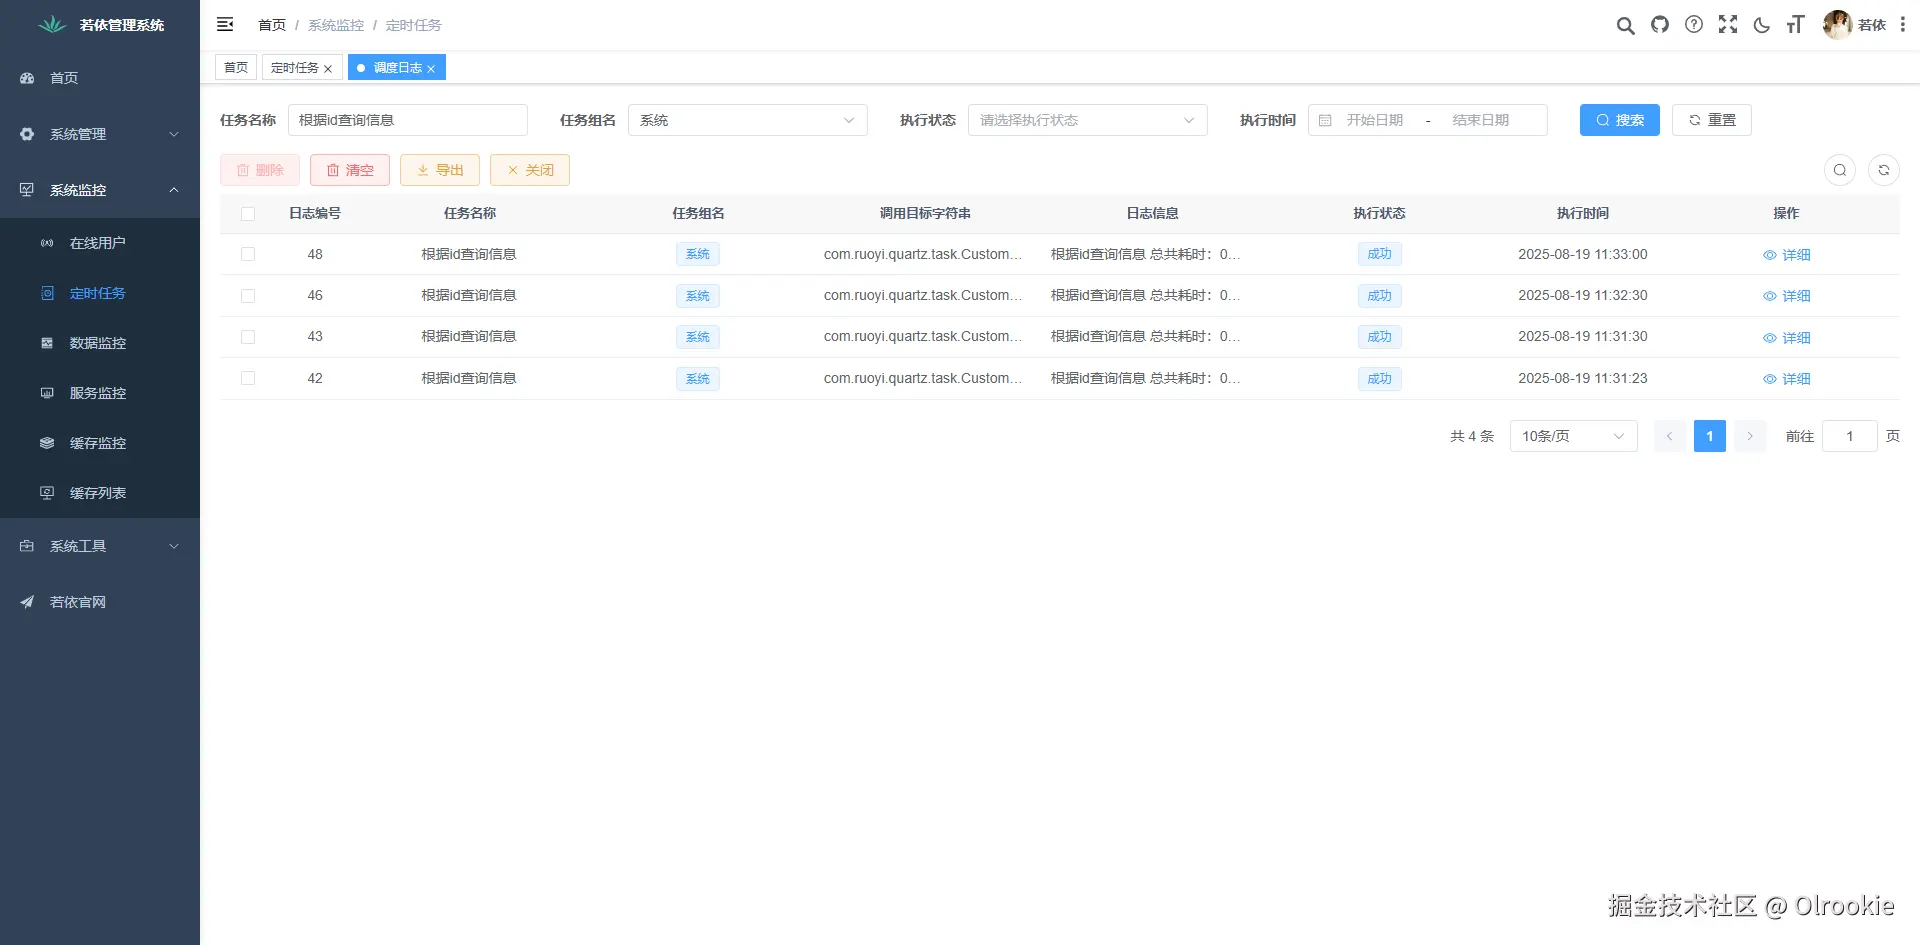Open the header search magnifier icon
The image size is (1920, 945).
(x=1626, y=25)
